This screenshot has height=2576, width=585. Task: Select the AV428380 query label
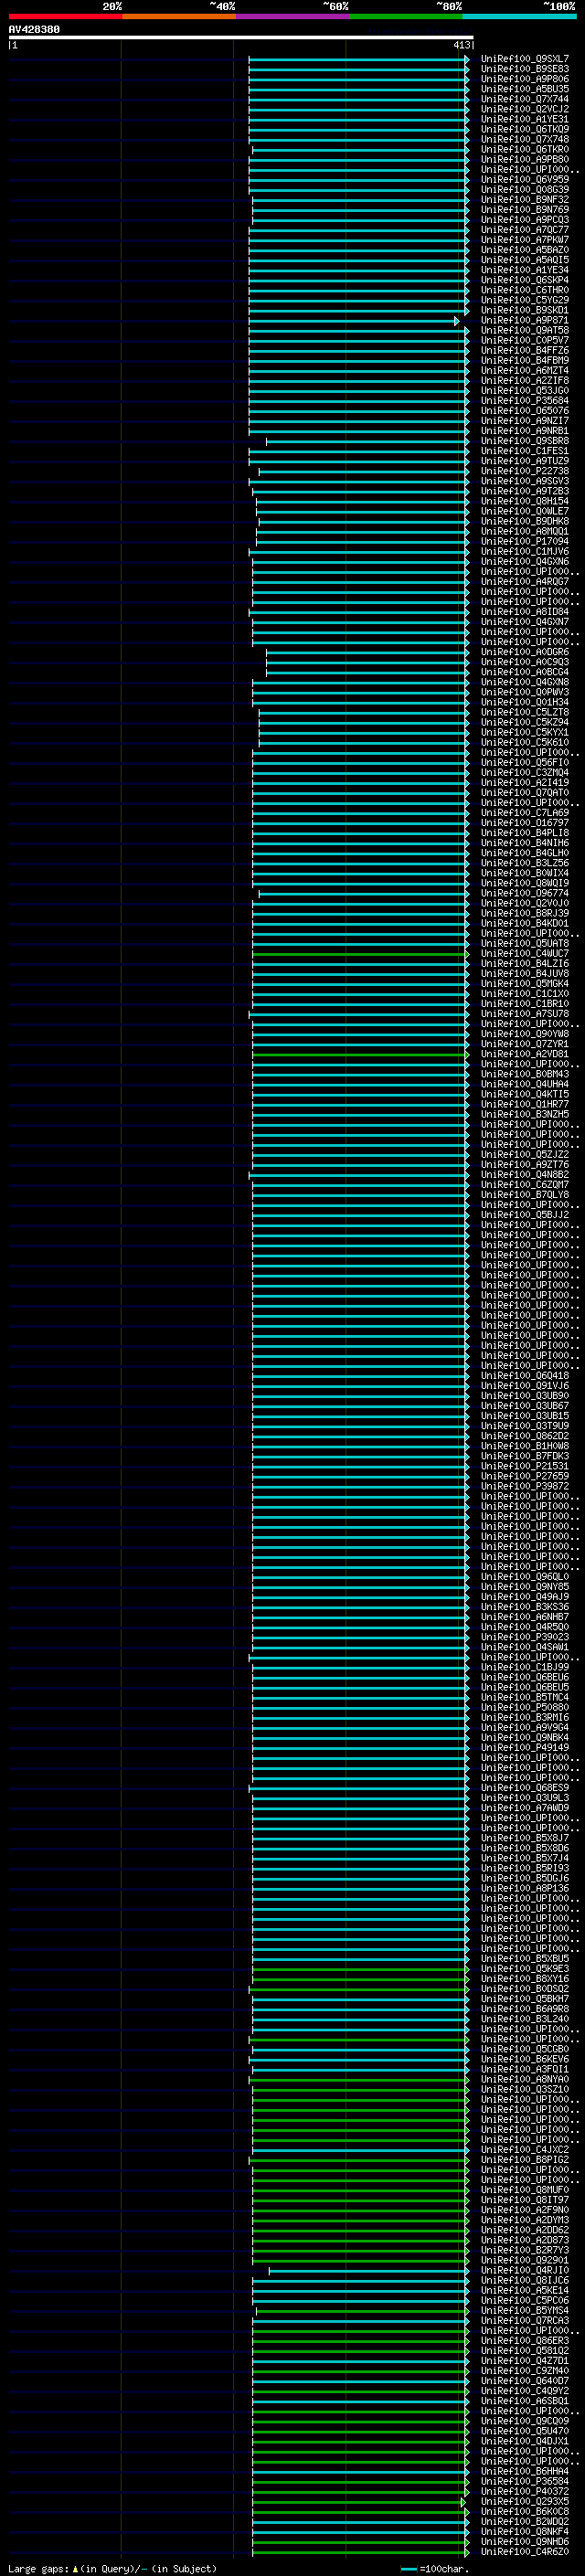[x=34, y=30]
